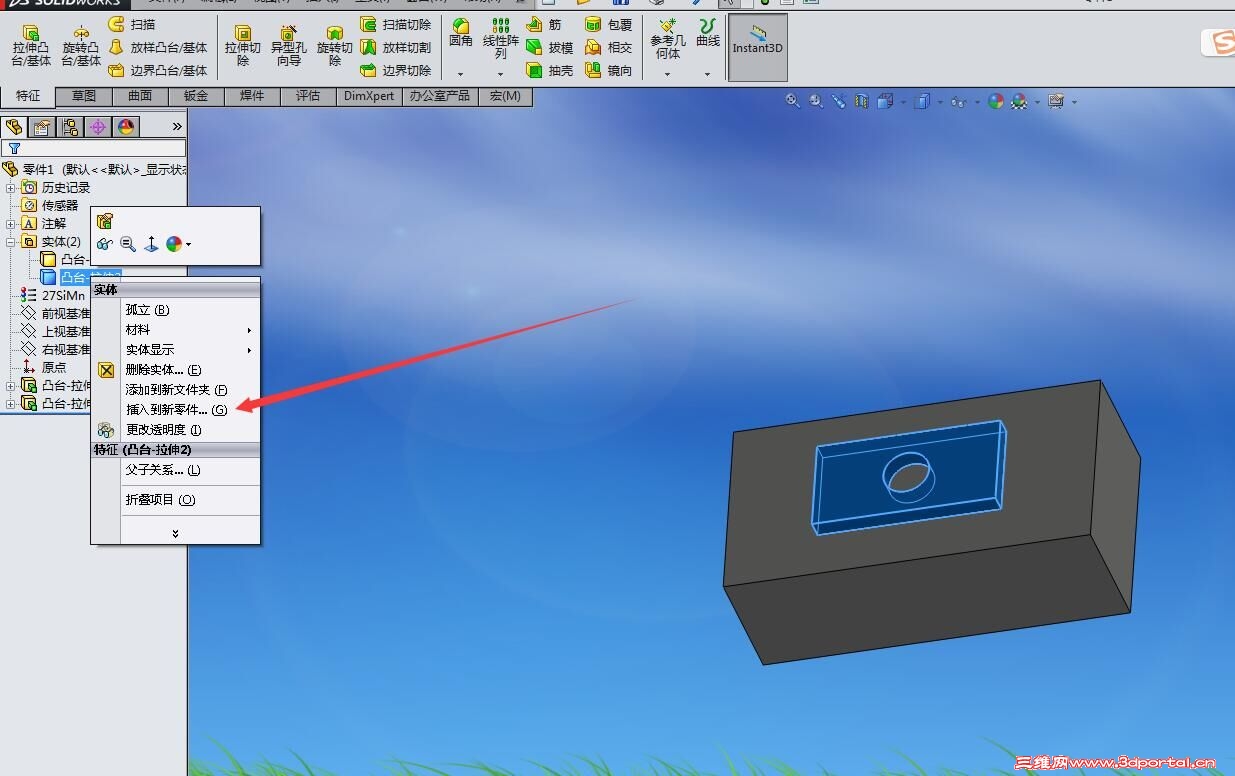Choose the 拔模 draft tool
The width and height of the screenshot is (1235, 776).
[x=550, y=47]
